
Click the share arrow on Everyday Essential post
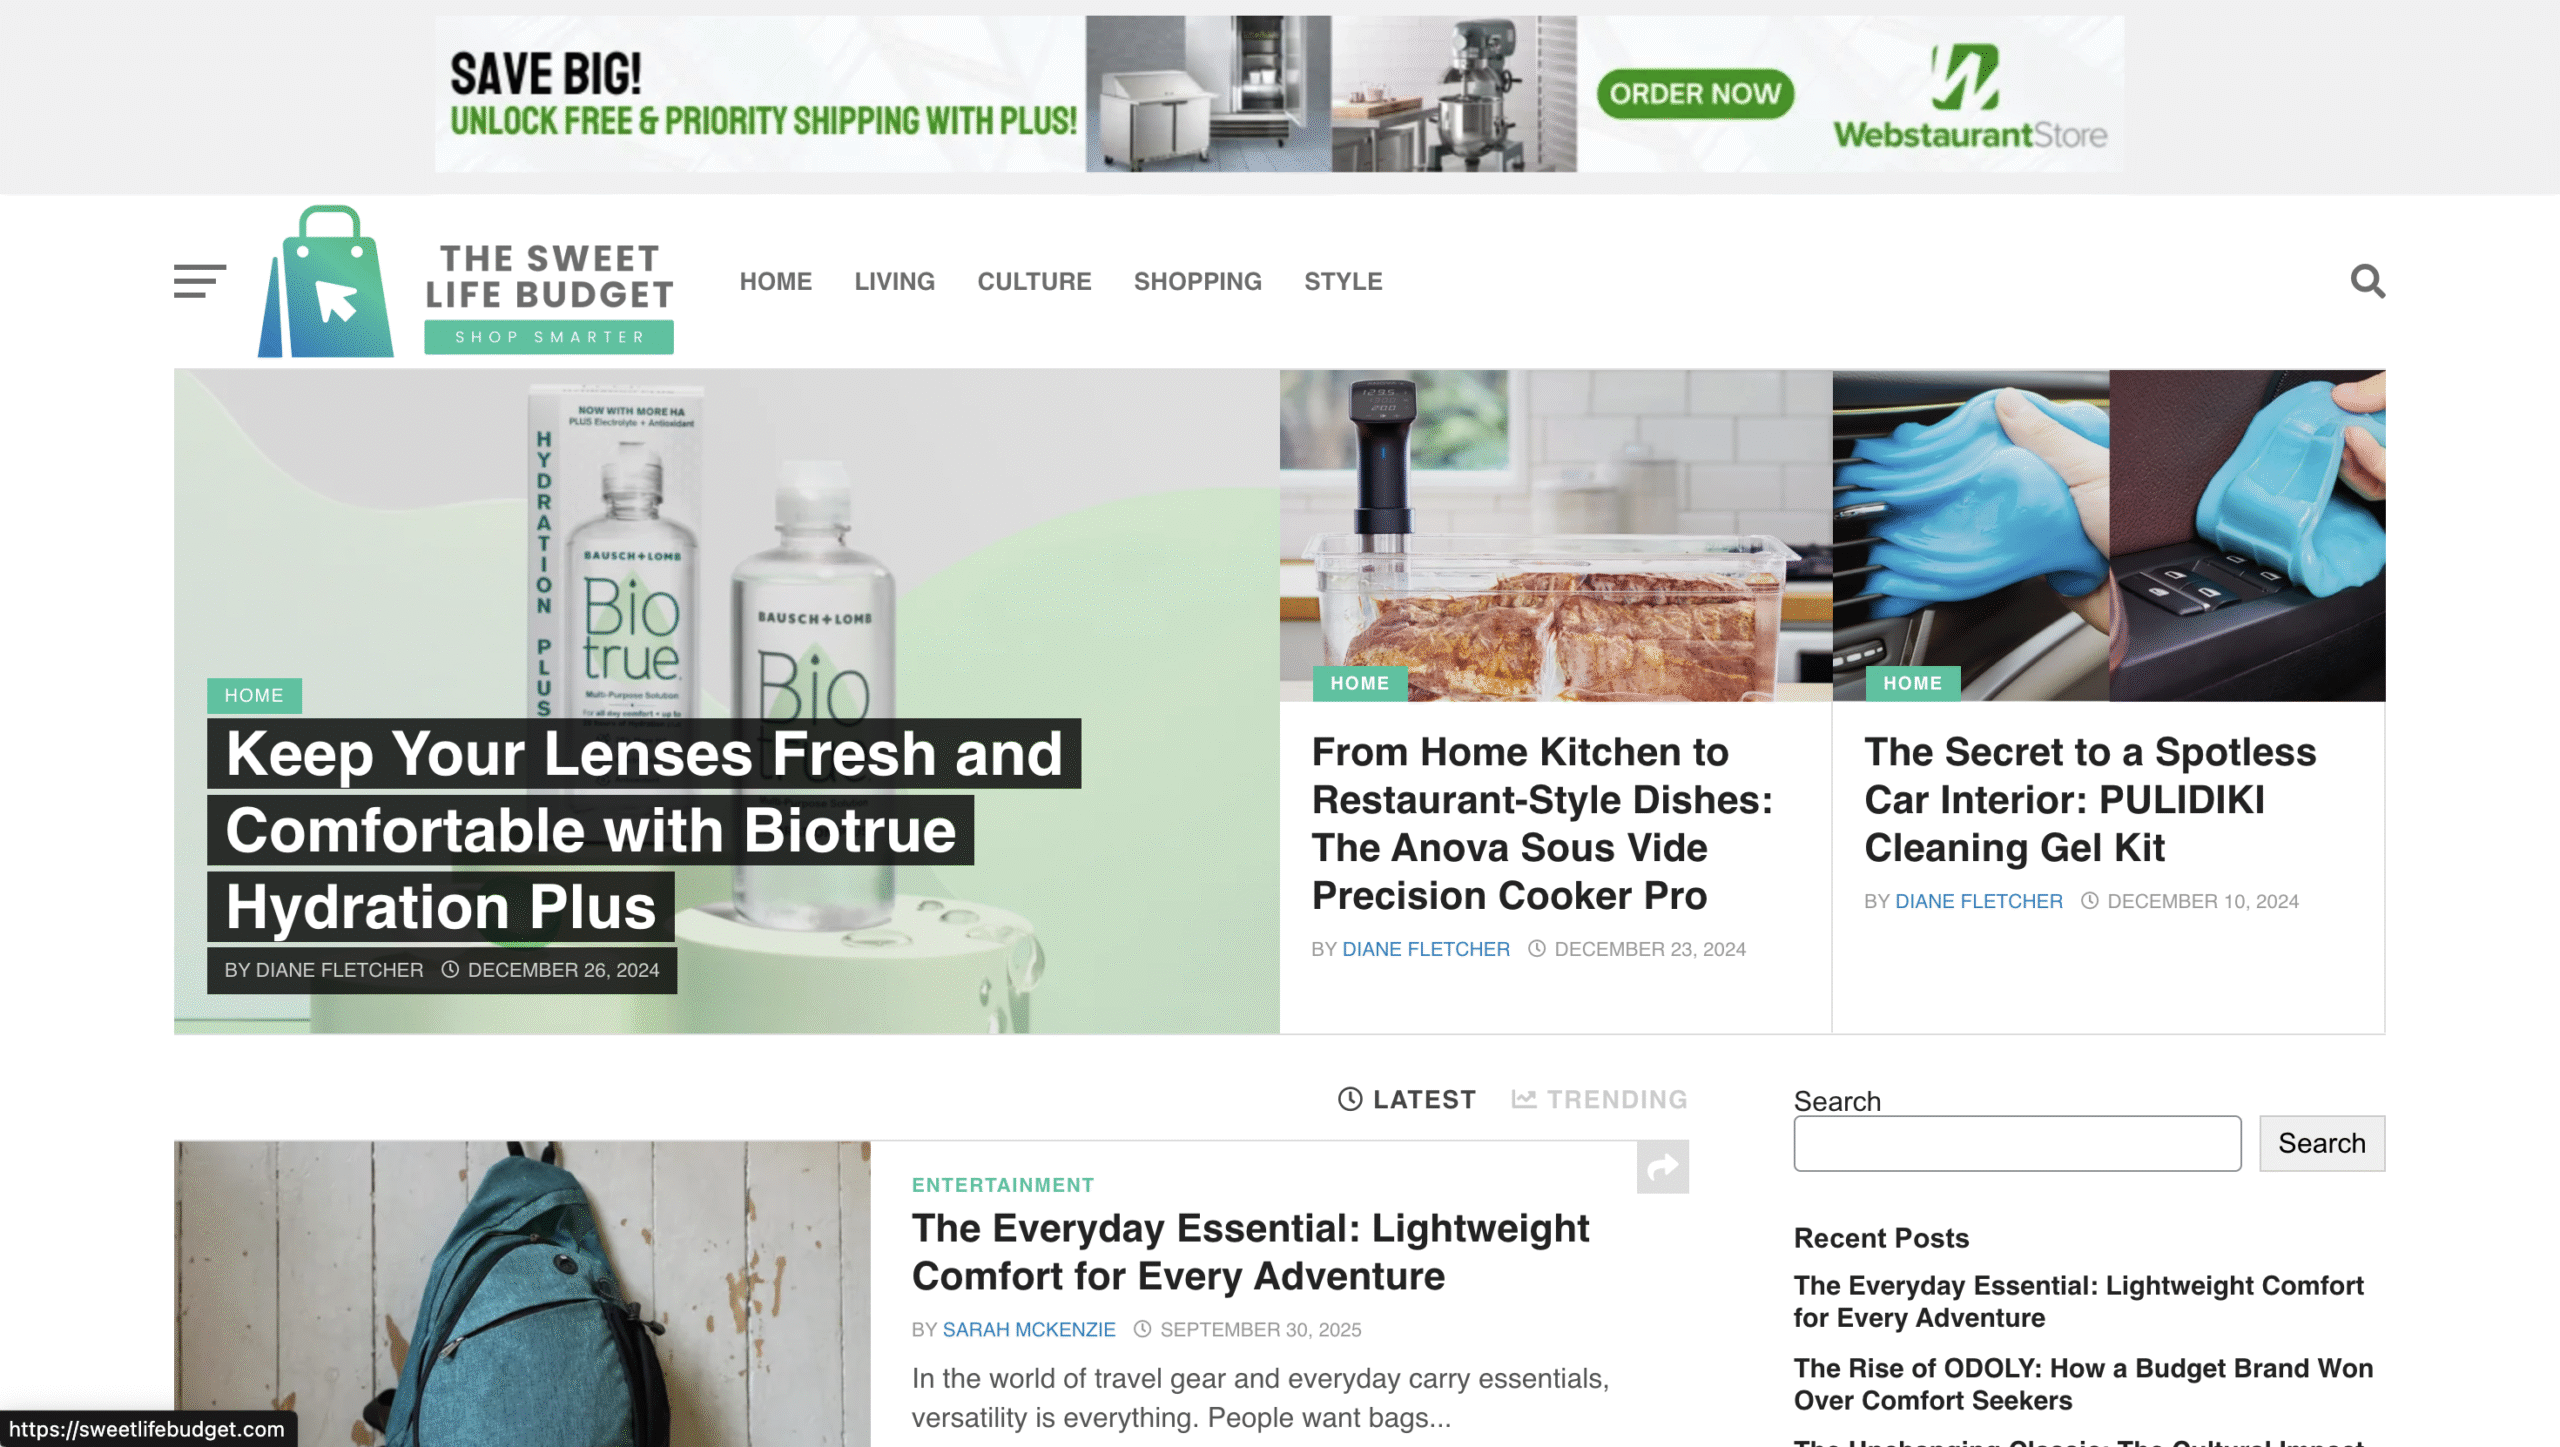point(1662,1167)
